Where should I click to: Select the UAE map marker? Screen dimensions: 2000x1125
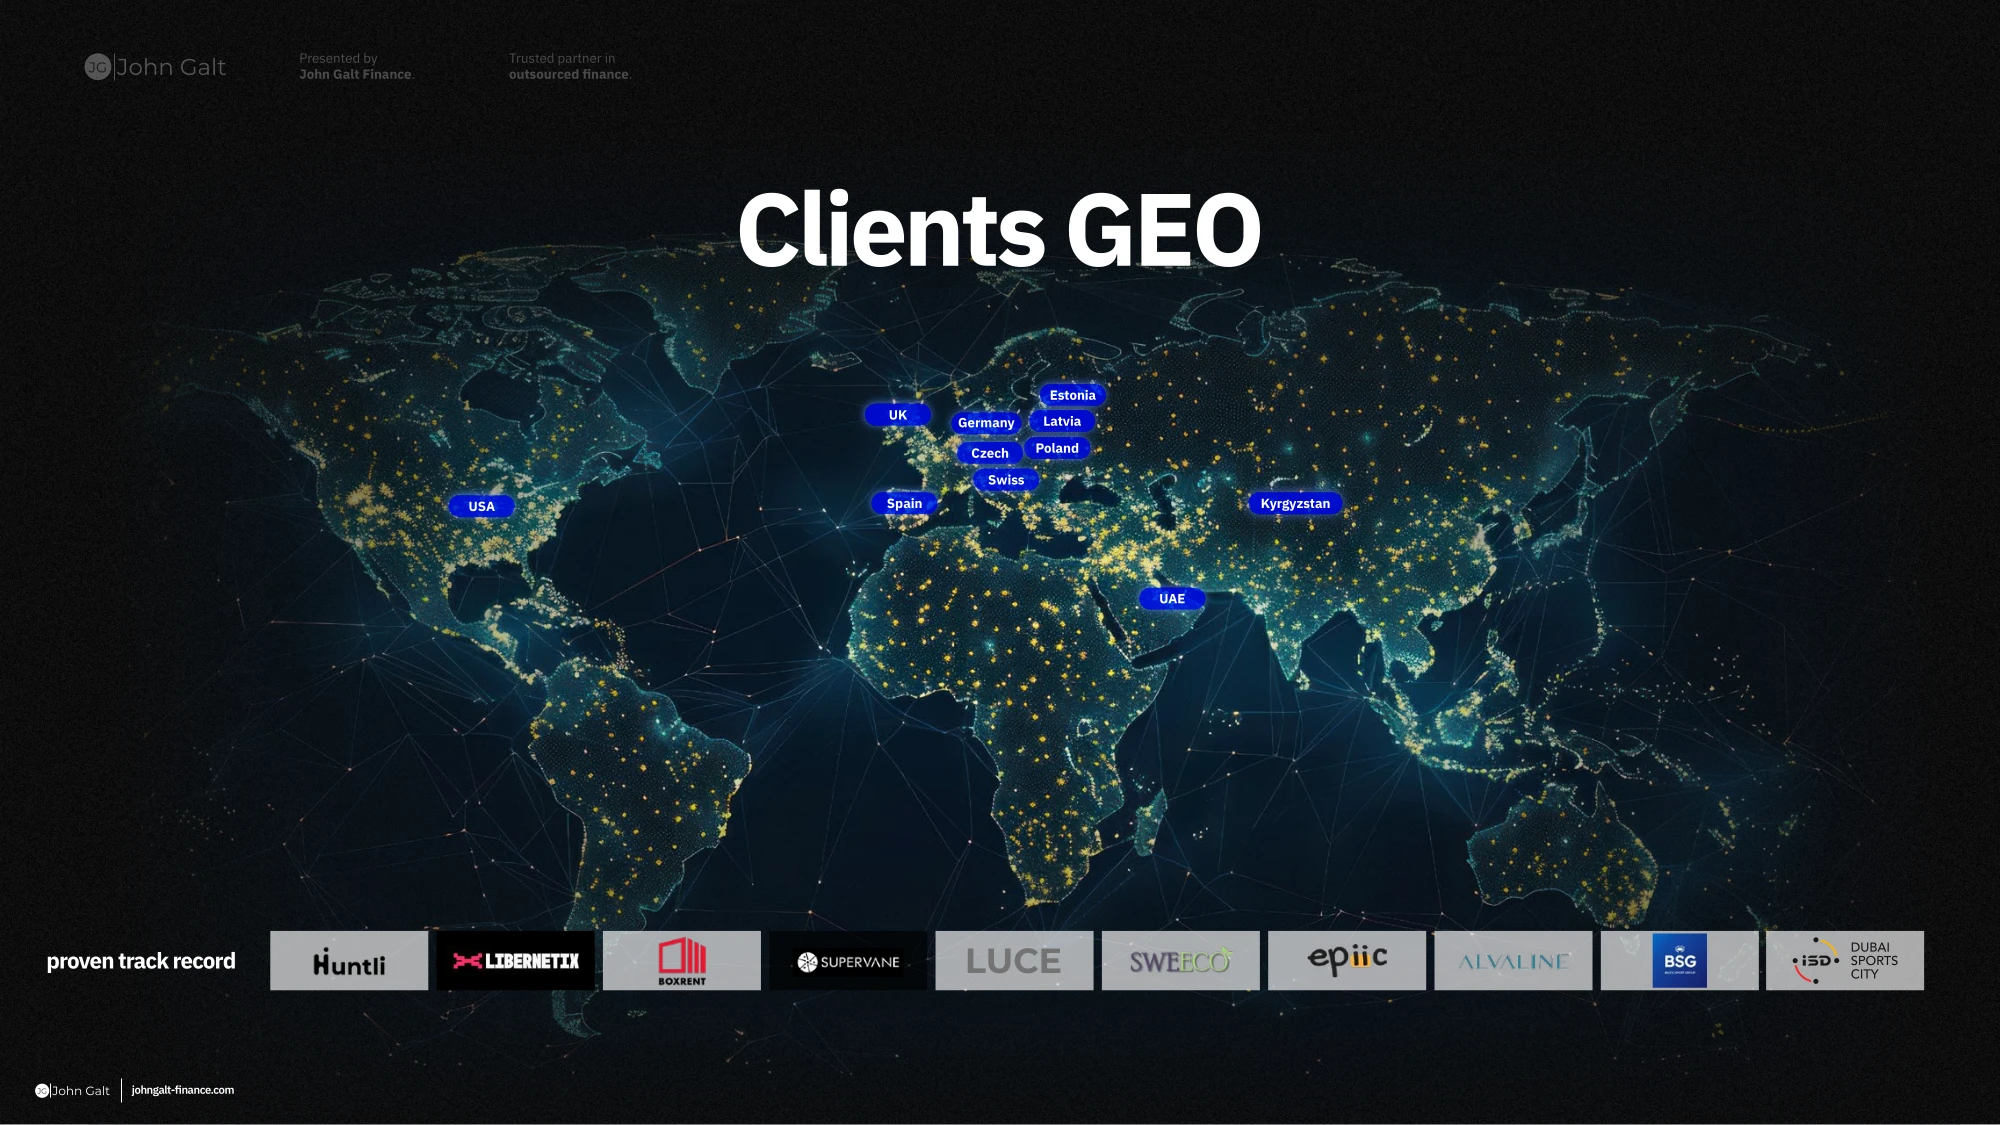coord(1172,599)
